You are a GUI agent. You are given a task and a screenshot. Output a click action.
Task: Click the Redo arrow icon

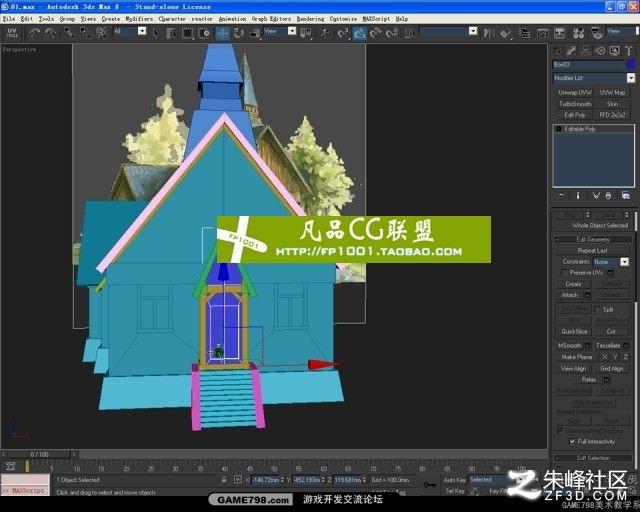click(51, 33)
